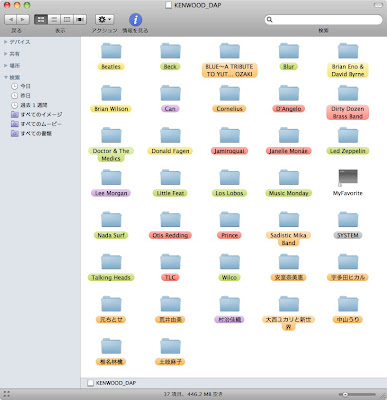Select the Otis Redding folder icon
Screen dimensions: 387x400
(x=170, y=220)
